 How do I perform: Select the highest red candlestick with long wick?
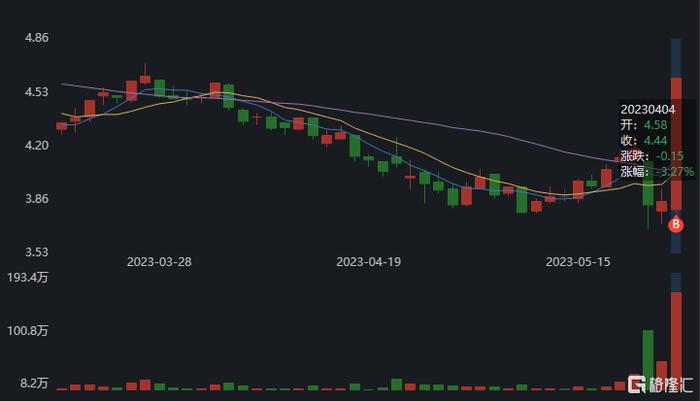145,74
